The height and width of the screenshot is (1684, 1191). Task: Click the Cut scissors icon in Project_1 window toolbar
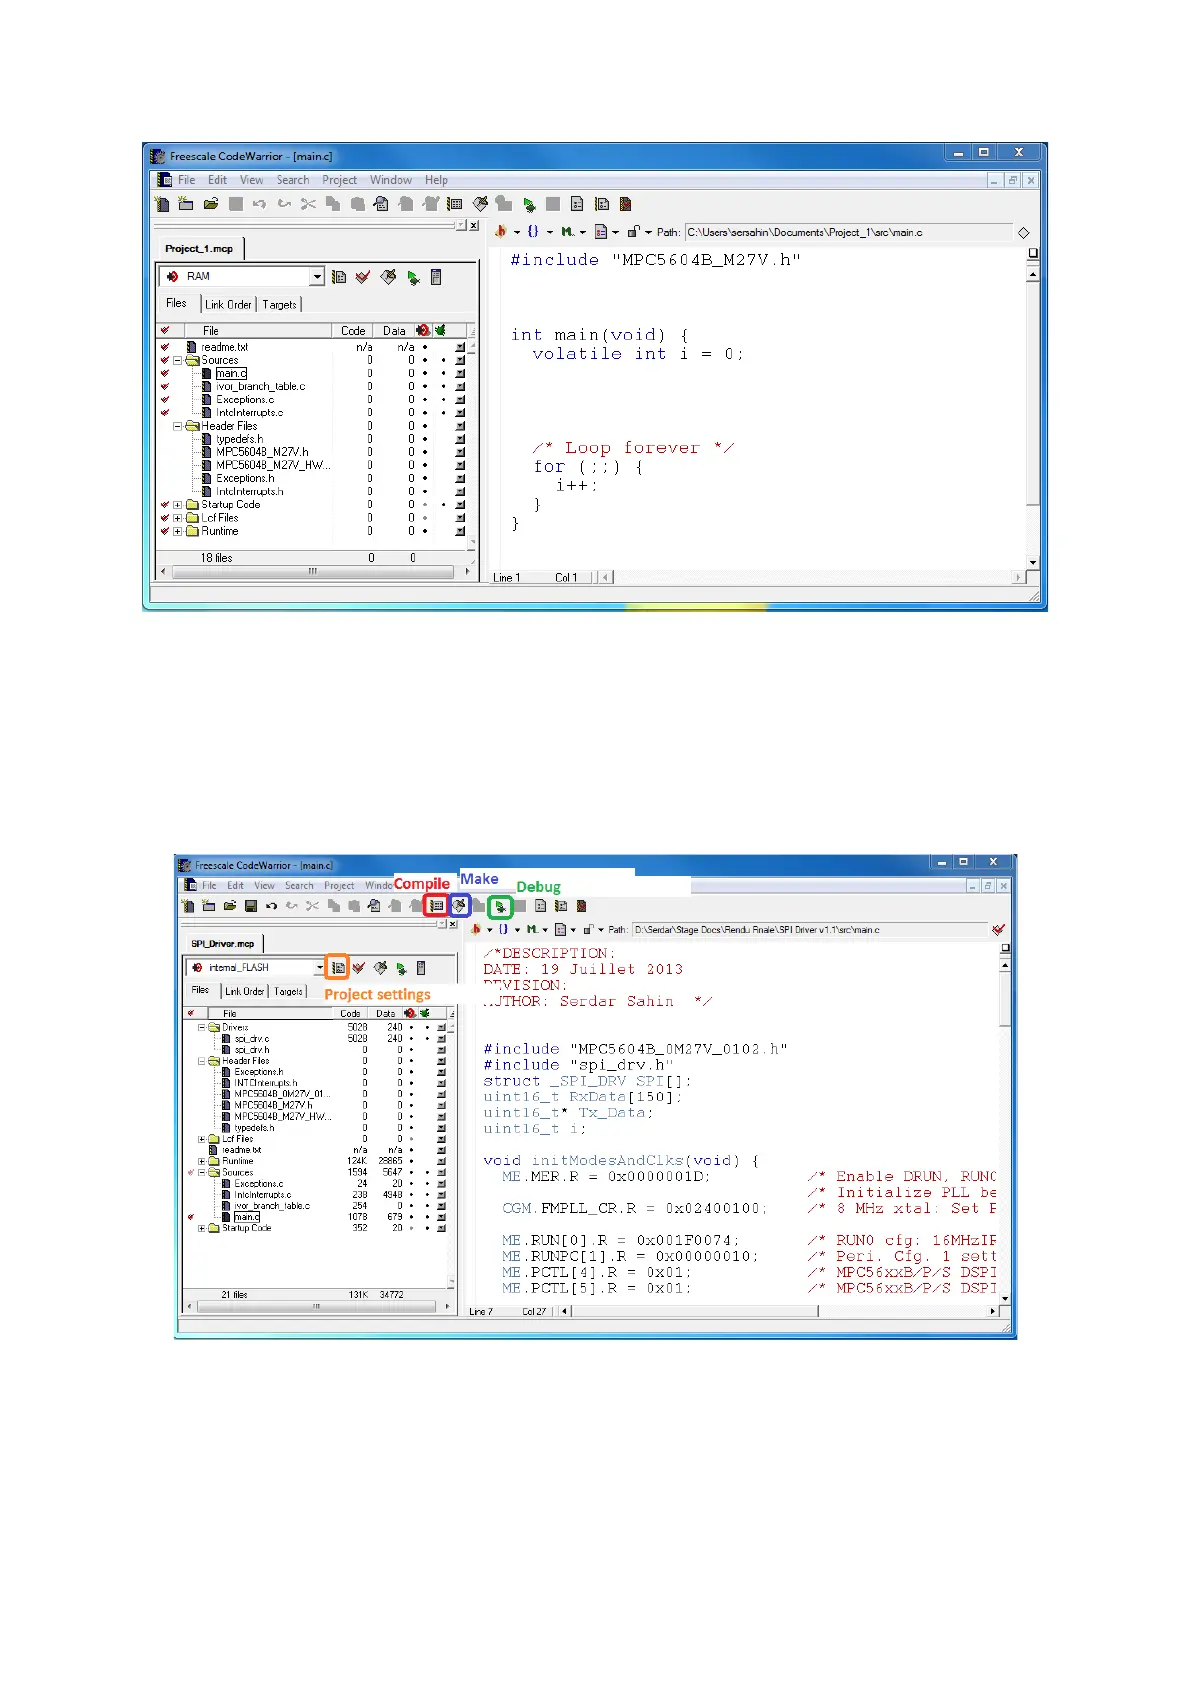pyautogui.click(x=308, y=204)
